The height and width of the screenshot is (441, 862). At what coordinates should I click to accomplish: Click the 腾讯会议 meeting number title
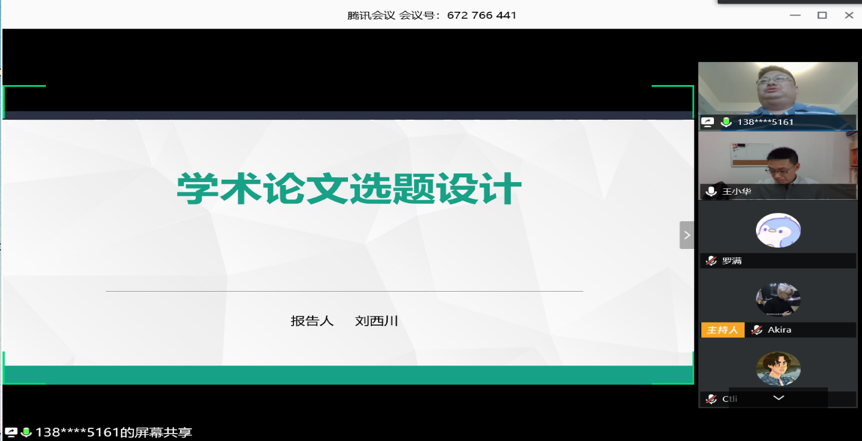point(431,15)
